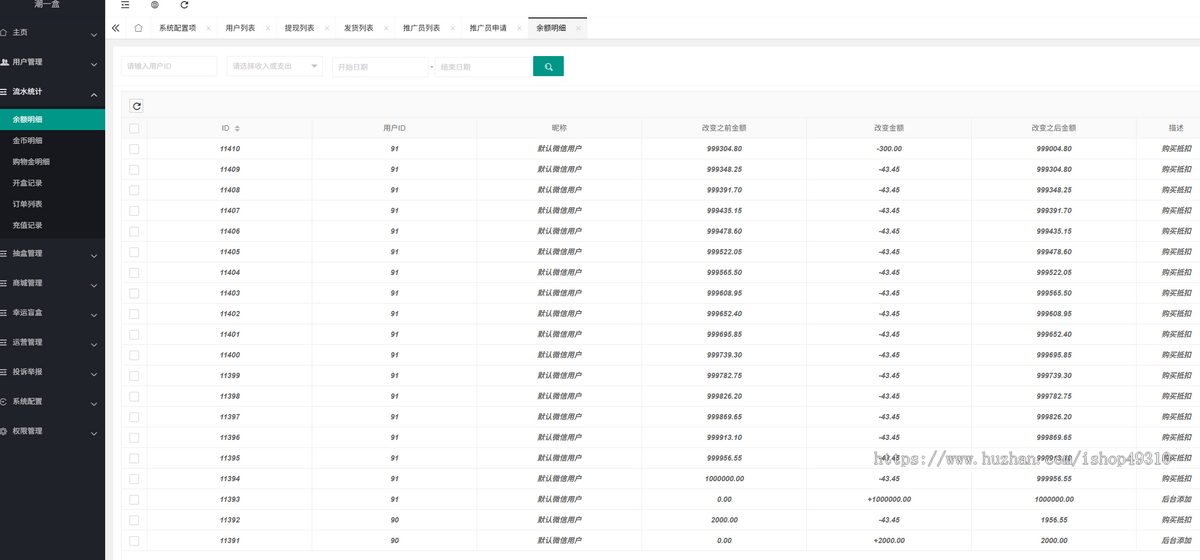Open the 结束日期 date field
1200x560 pixels.
coord(482,67)
